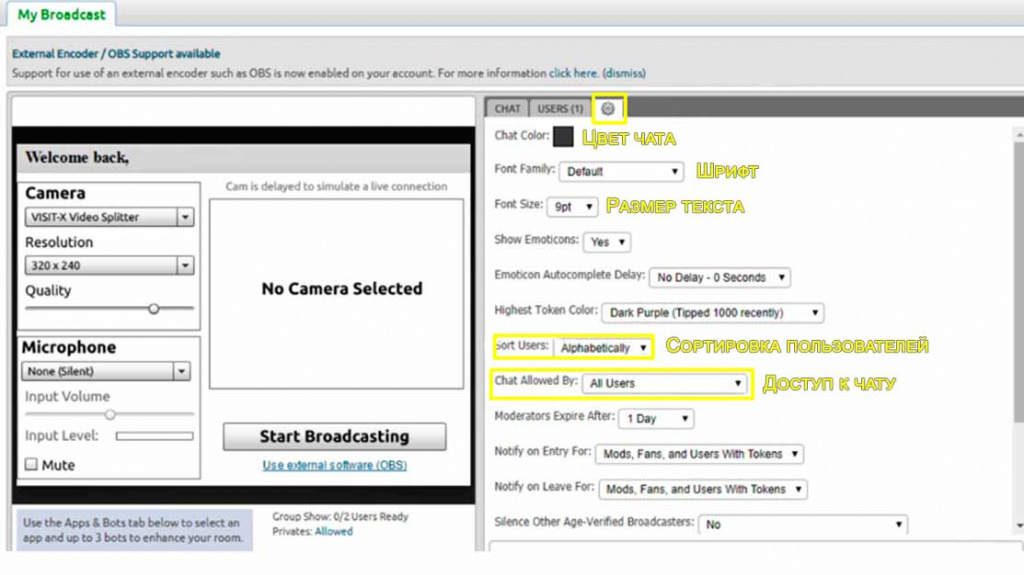Open Emoticon Autocomplete Delay dropdown

pyautogui.click(x=720, y=277)
